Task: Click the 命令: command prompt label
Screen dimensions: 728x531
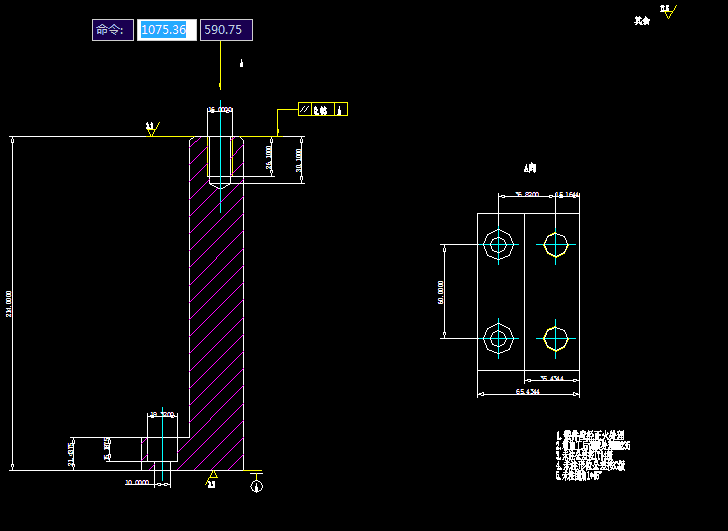Action: (x=113, y=30)
